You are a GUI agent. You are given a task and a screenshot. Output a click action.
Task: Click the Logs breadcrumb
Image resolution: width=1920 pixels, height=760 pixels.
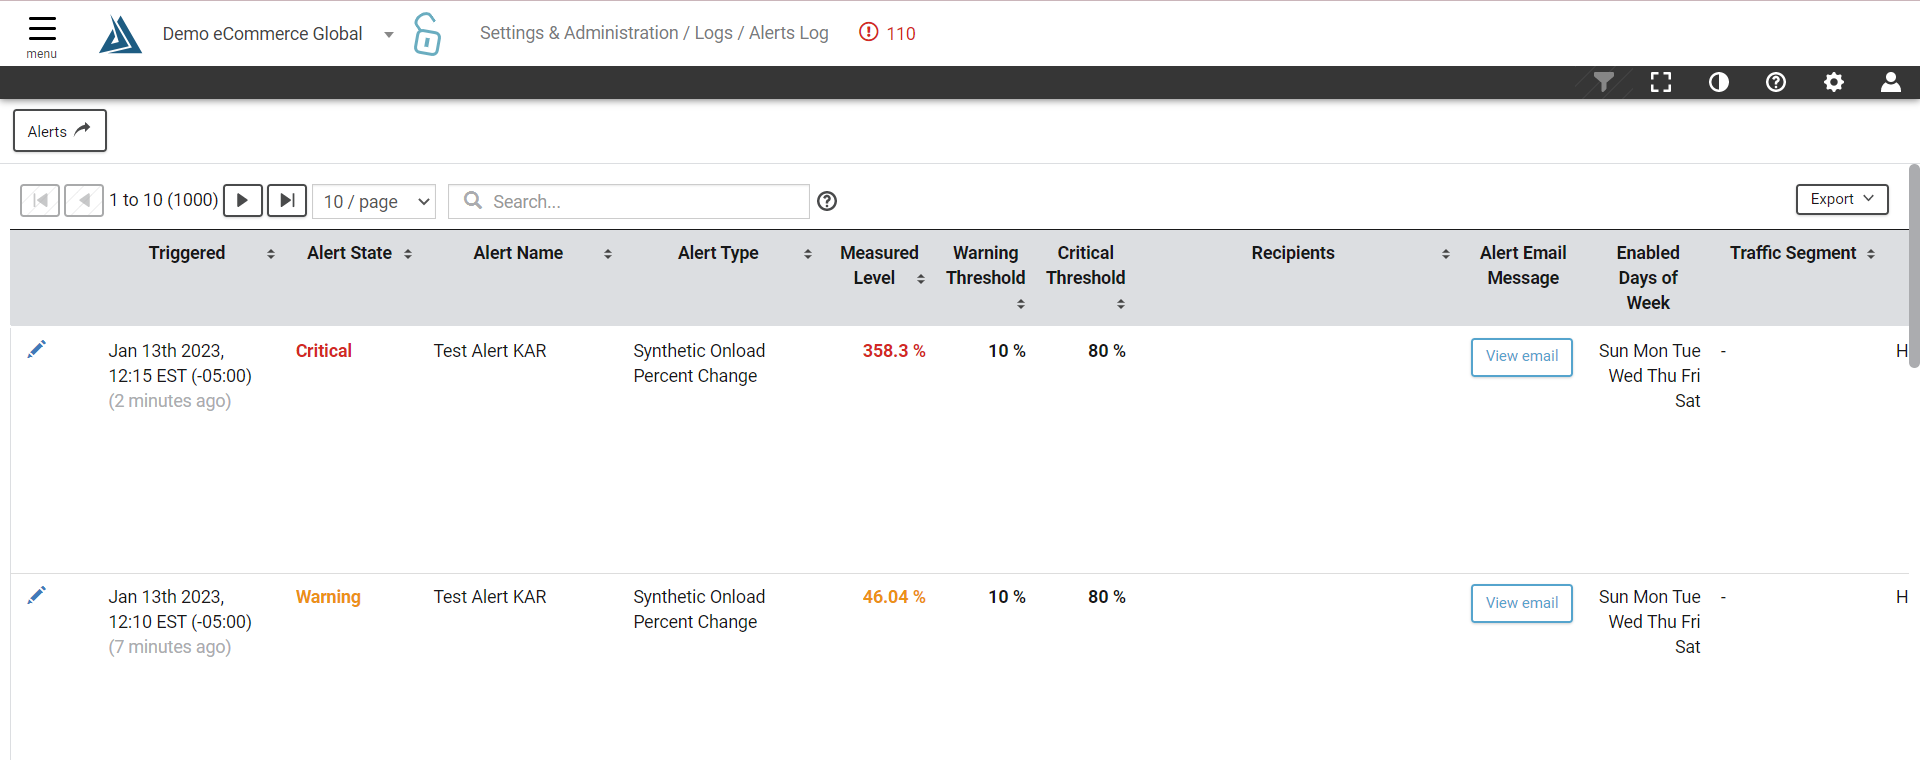point(713,33)
